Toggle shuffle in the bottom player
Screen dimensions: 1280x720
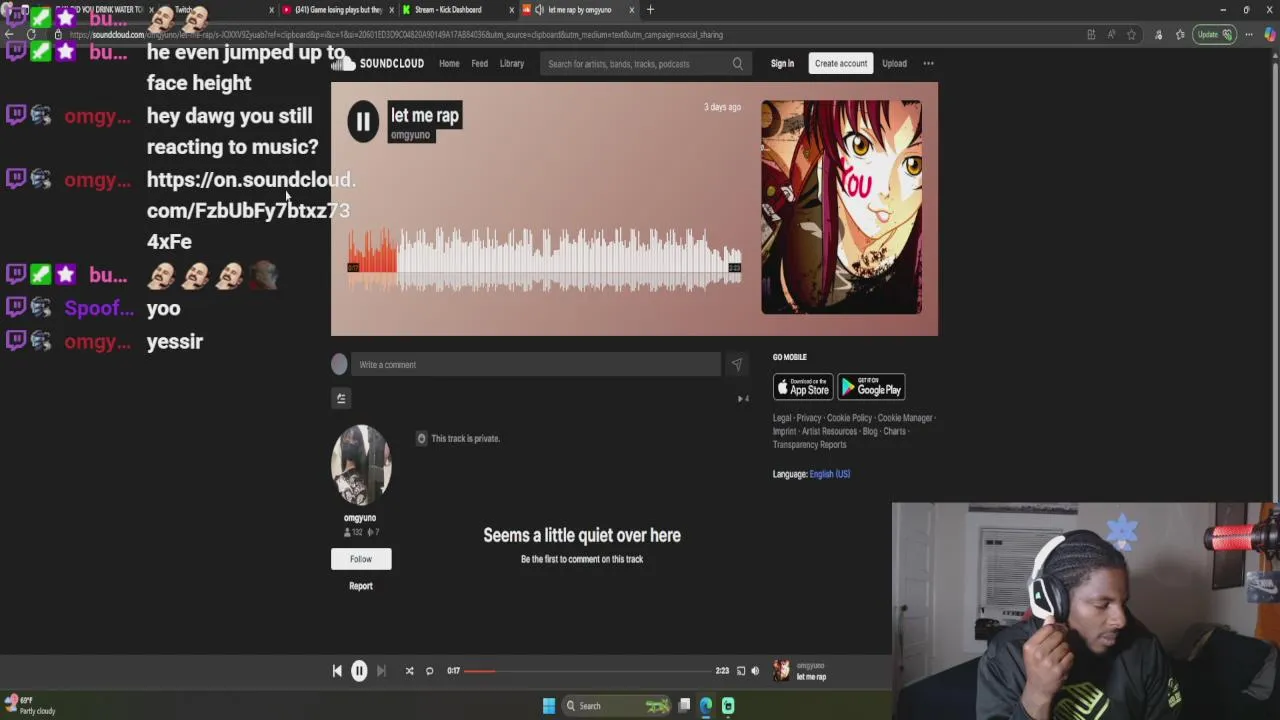pos(409,671)
